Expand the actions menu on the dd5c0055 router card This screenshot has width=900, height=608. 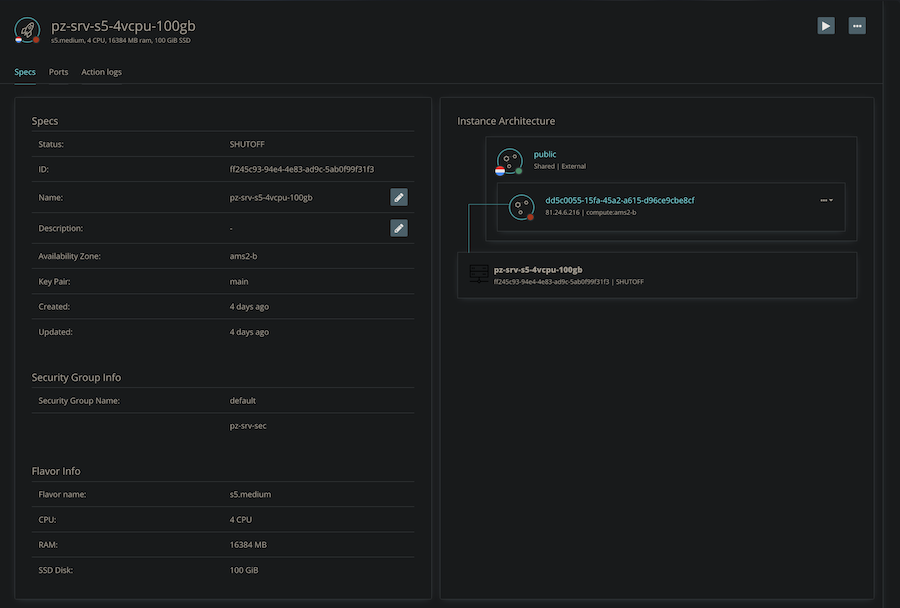[823, 199]
